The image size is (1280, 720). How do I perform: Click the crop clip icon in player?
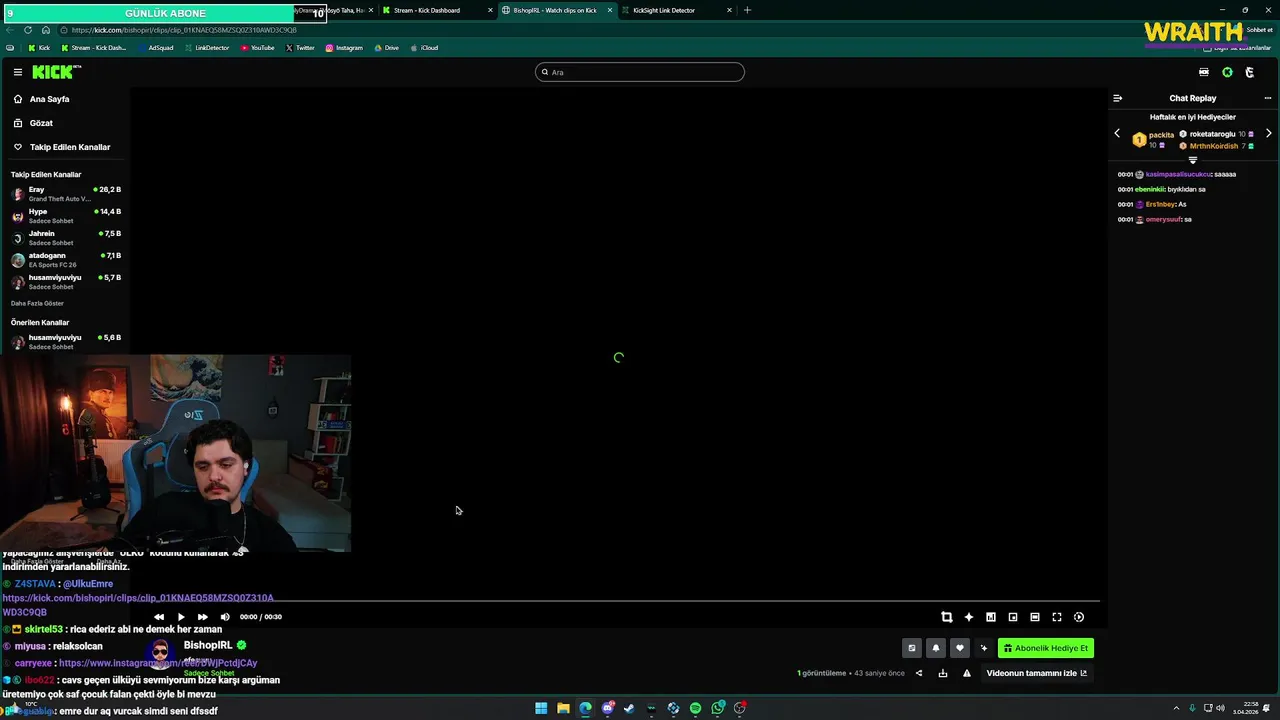[x=947, y=617]
